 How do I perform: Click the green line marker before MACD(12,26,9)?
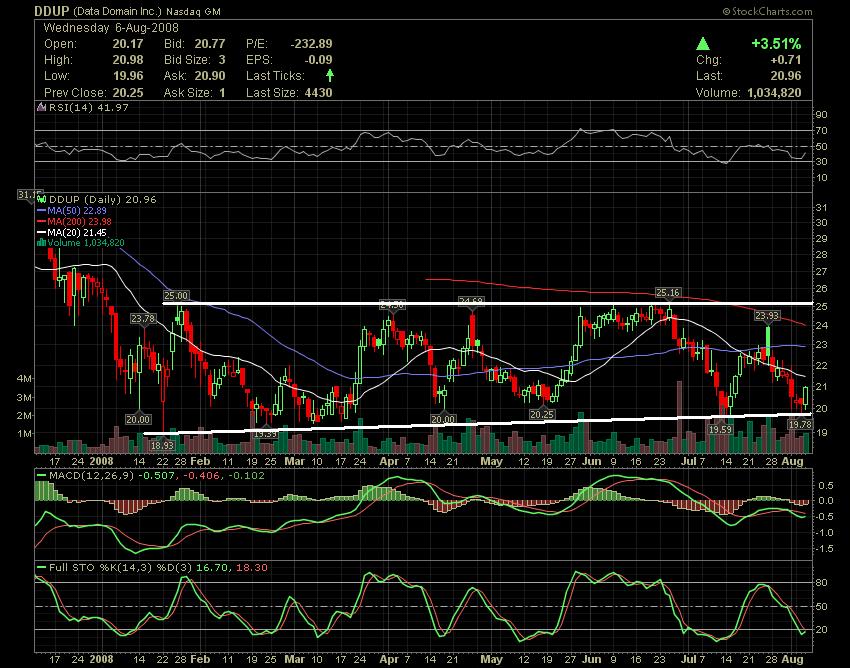point(41,476)
